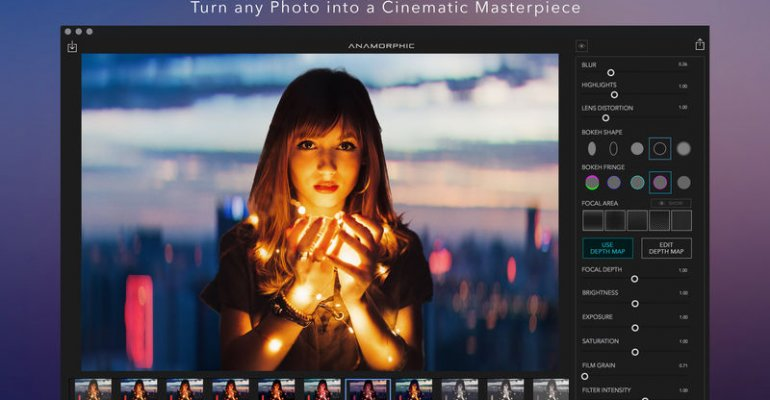Viewport: 770px width, 400px height.
Task: Select the teal bokeh fringe option
Action: (637, 182)
